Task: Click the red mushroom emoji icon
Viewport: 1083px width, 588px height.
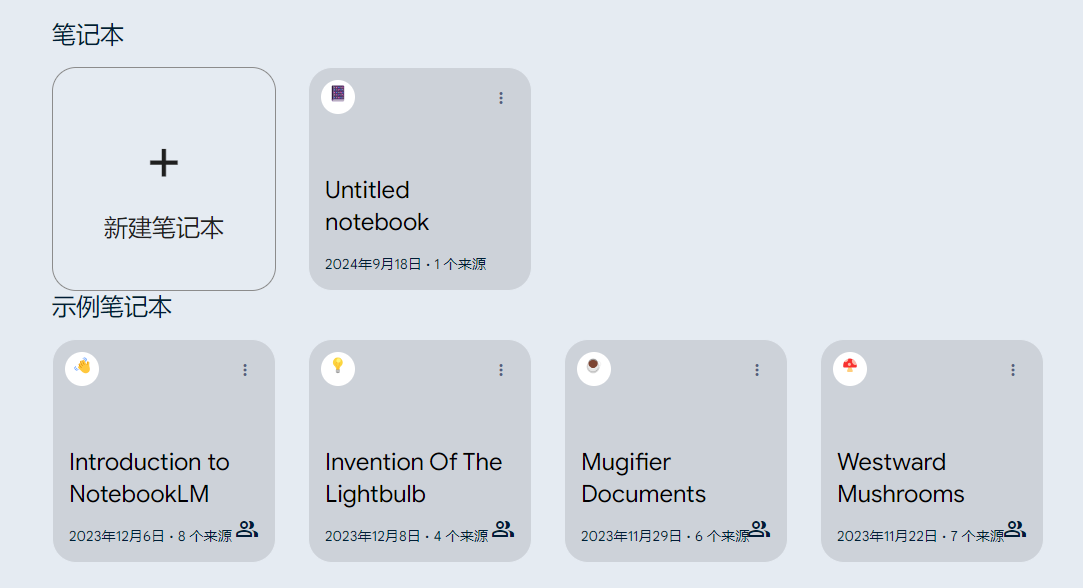Action: pos(850,368)
